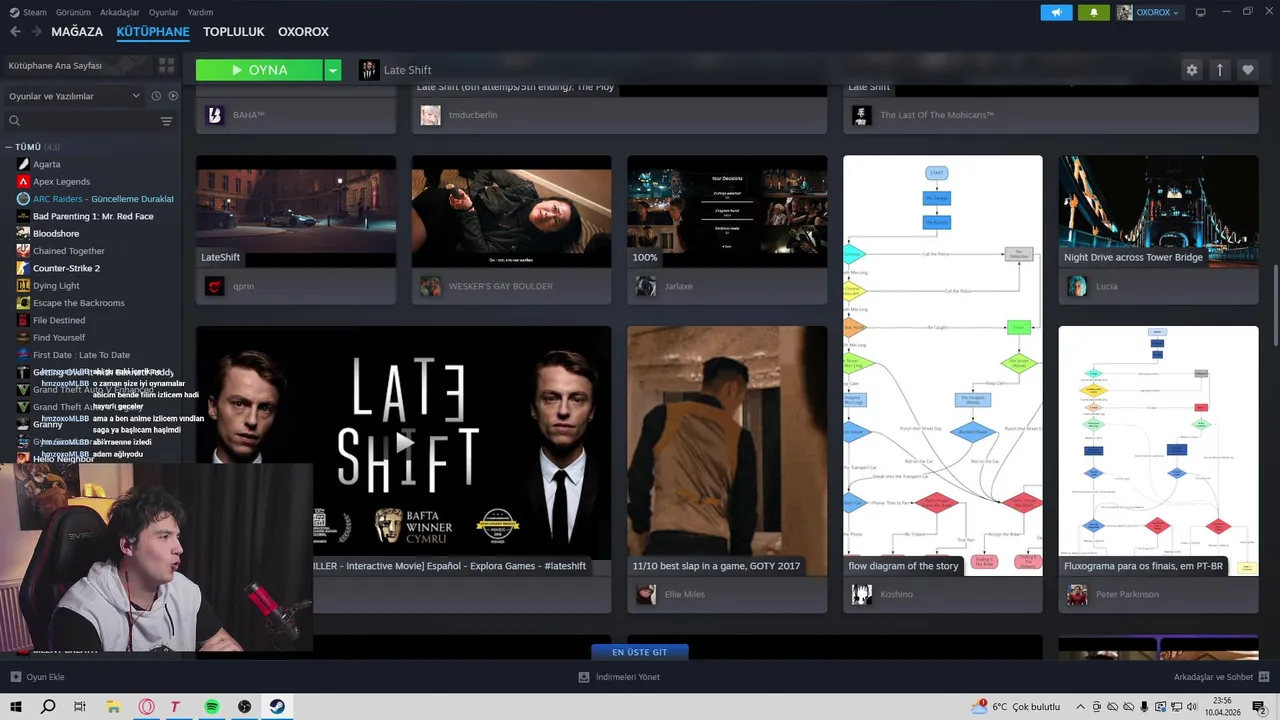This screenshot has width=1280, height=720.
Task: Open the weather widget 6°C Çok bulutlu
Action: (1017, 707)
